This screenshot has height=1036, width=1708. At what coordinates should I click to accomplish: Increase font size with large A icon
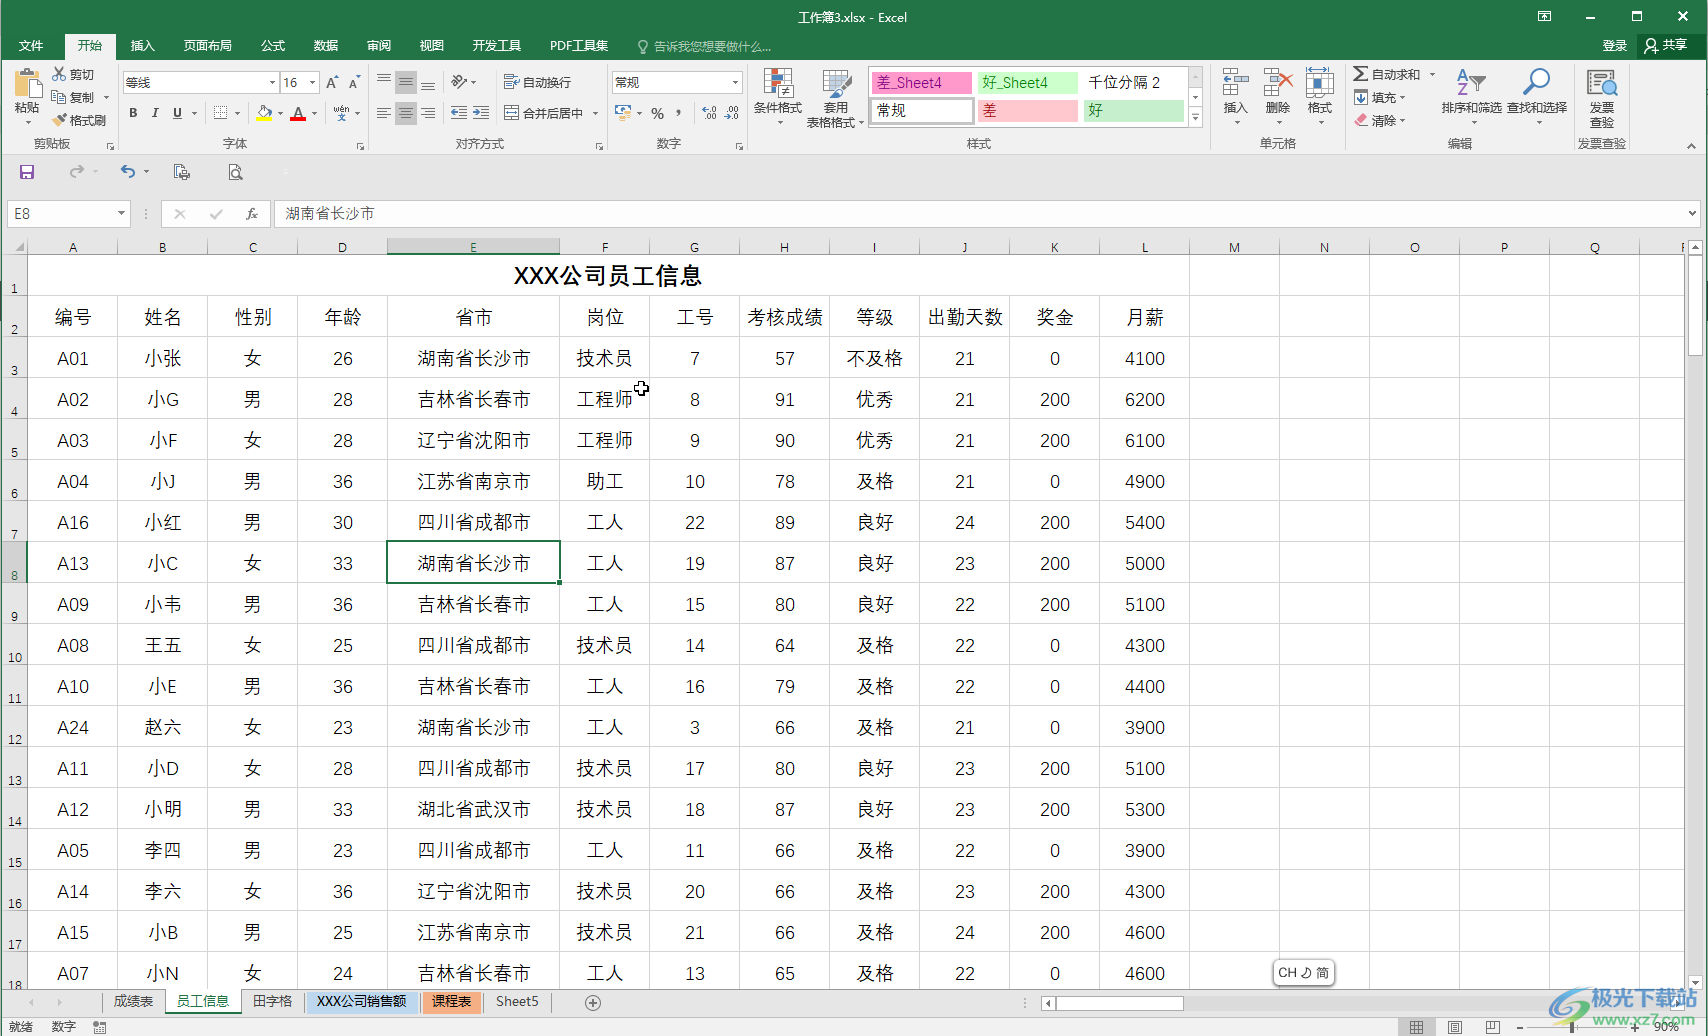332,82
